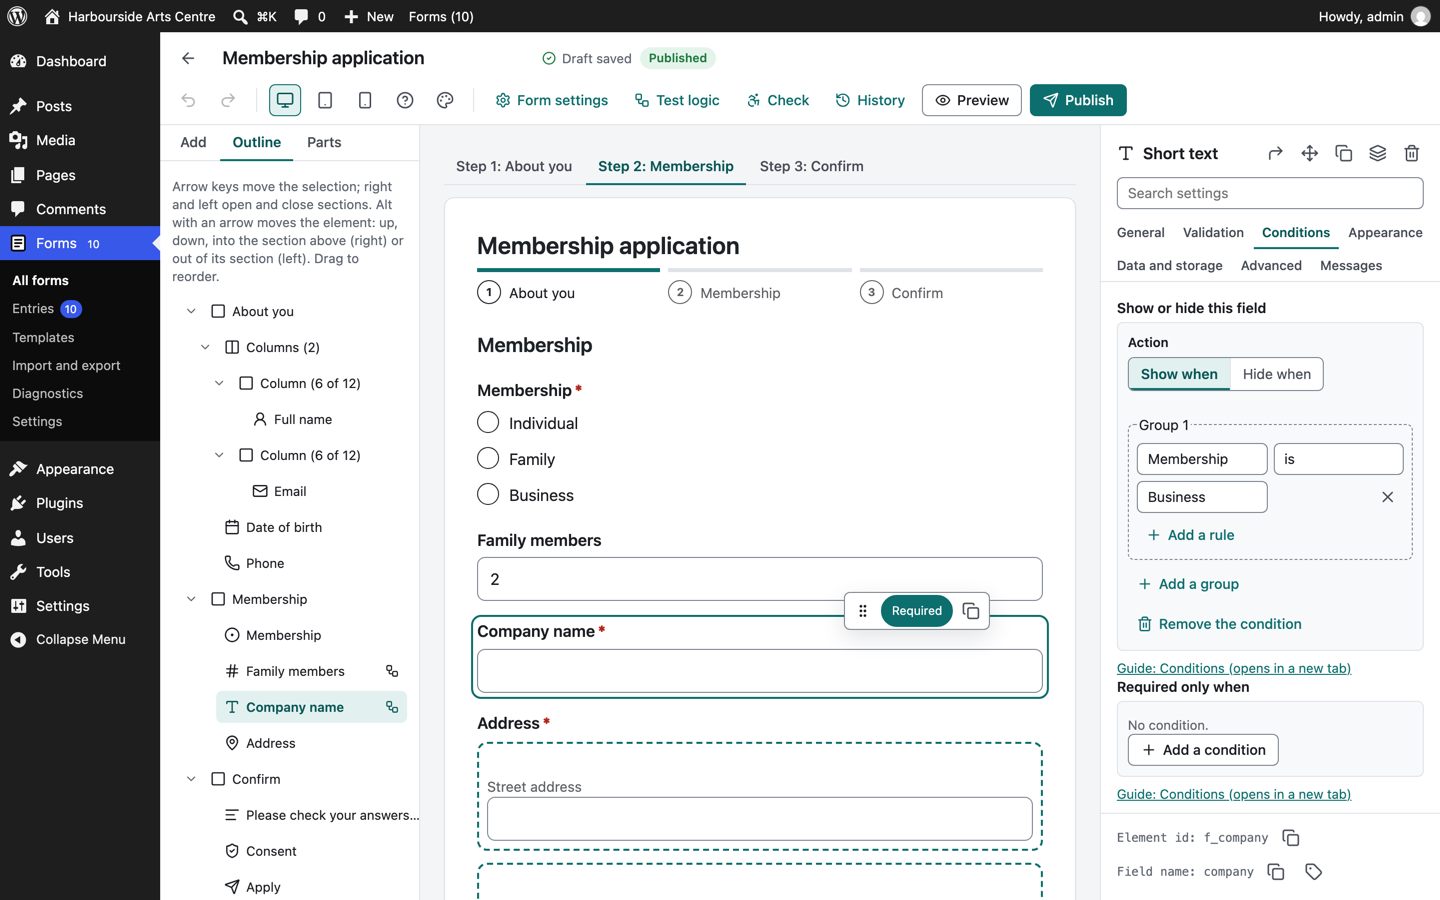The width and height of the screenshot is (1440, 900).
Task: Click the move icon in Short text header
Action: coord(1310,153)
